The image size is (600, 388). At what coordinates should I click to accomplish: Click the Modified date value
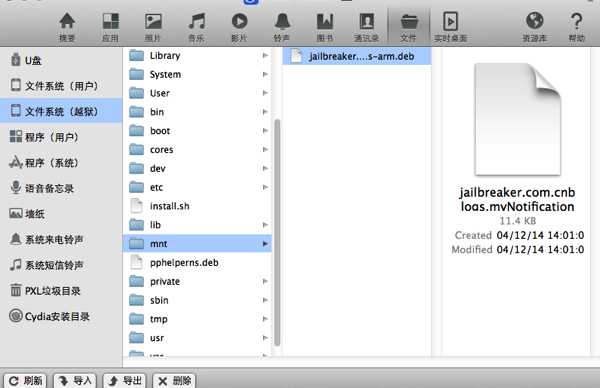(x=540, y=249)
